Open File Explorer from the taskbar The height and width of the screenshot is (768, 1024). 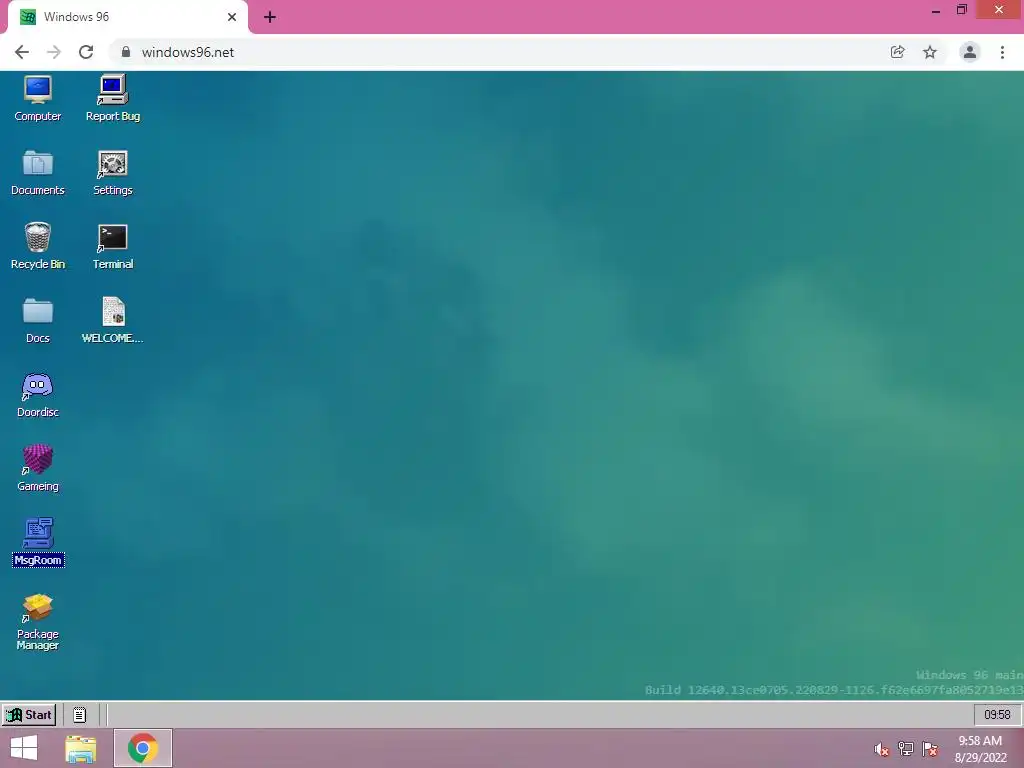click(81, 748)
